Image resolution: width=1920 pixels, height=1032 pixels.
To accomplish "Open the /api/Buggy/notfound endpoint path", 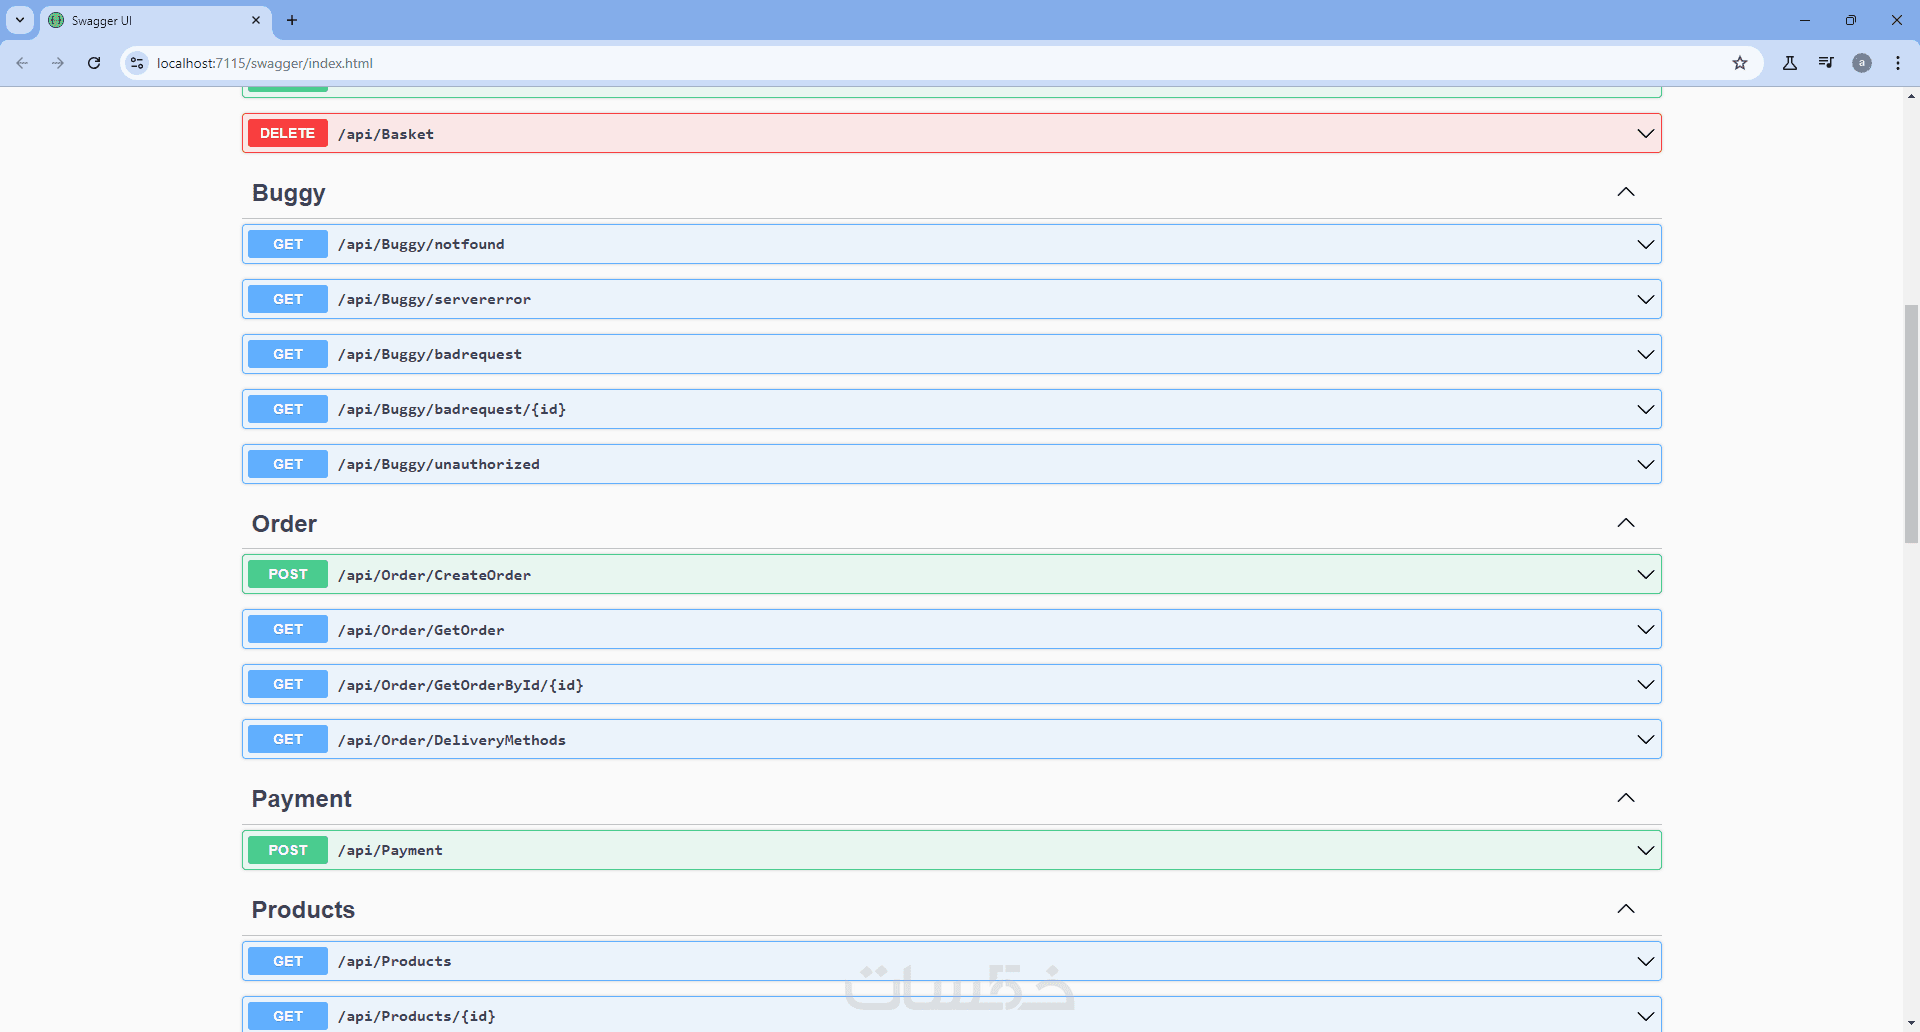I will tap(421, 245).
